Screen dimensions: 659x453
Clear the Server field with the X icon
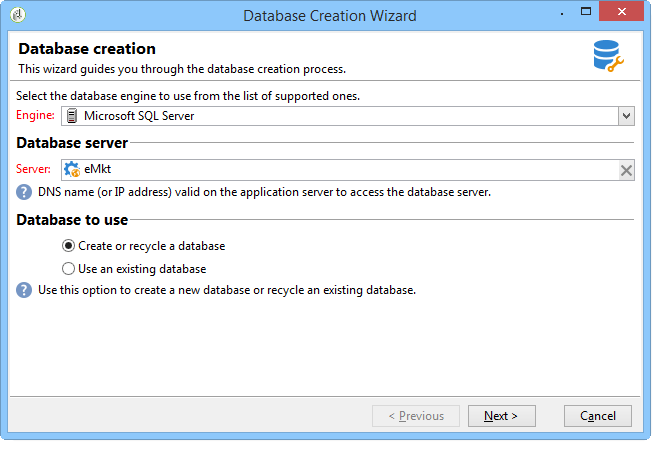(626, 171)
